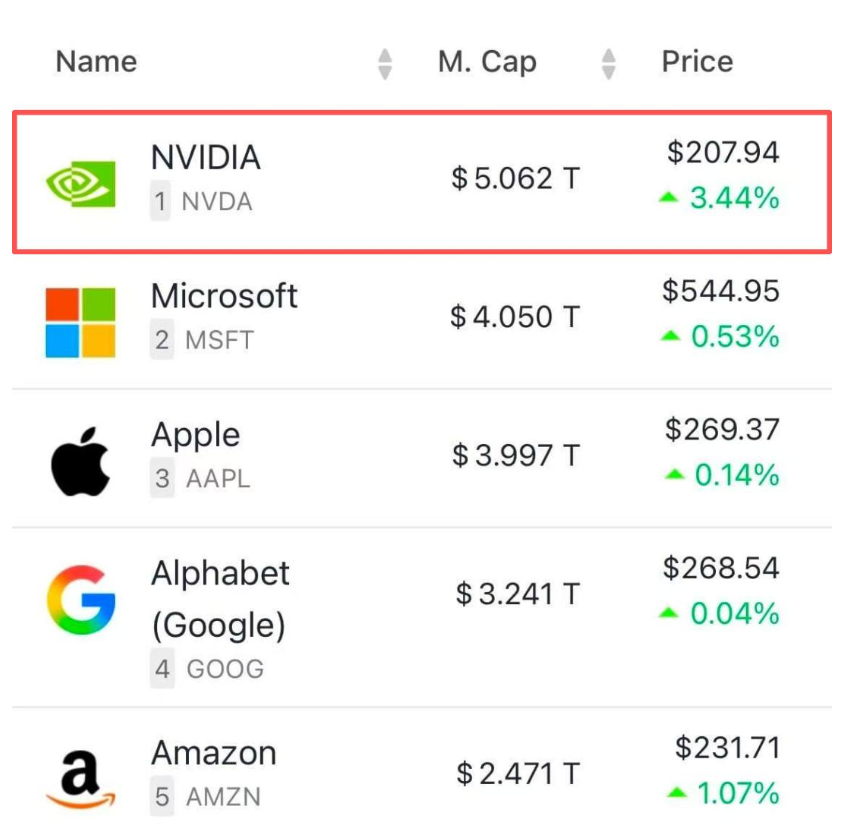Open the Microsoft company link

224,296
